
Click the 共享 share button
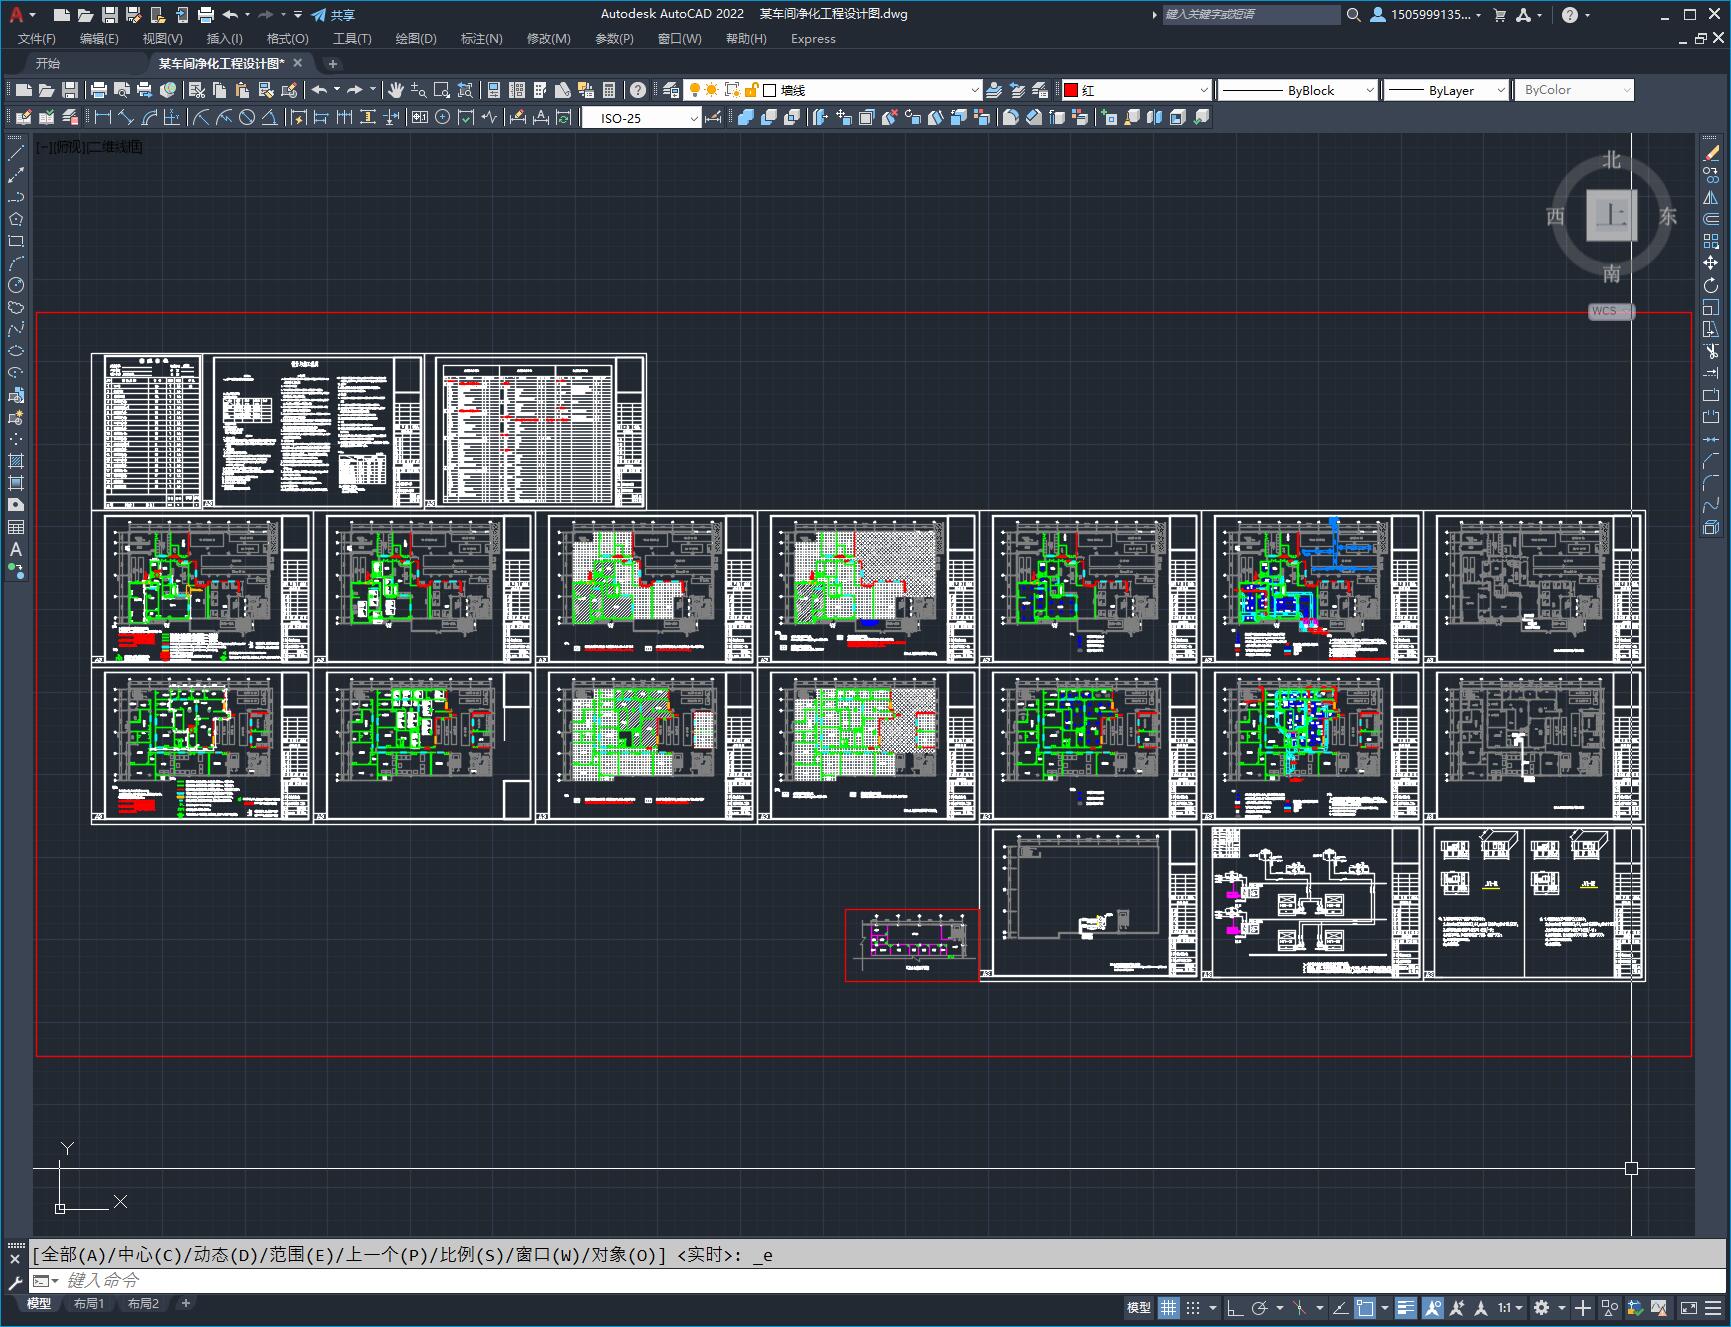[334, 15]
